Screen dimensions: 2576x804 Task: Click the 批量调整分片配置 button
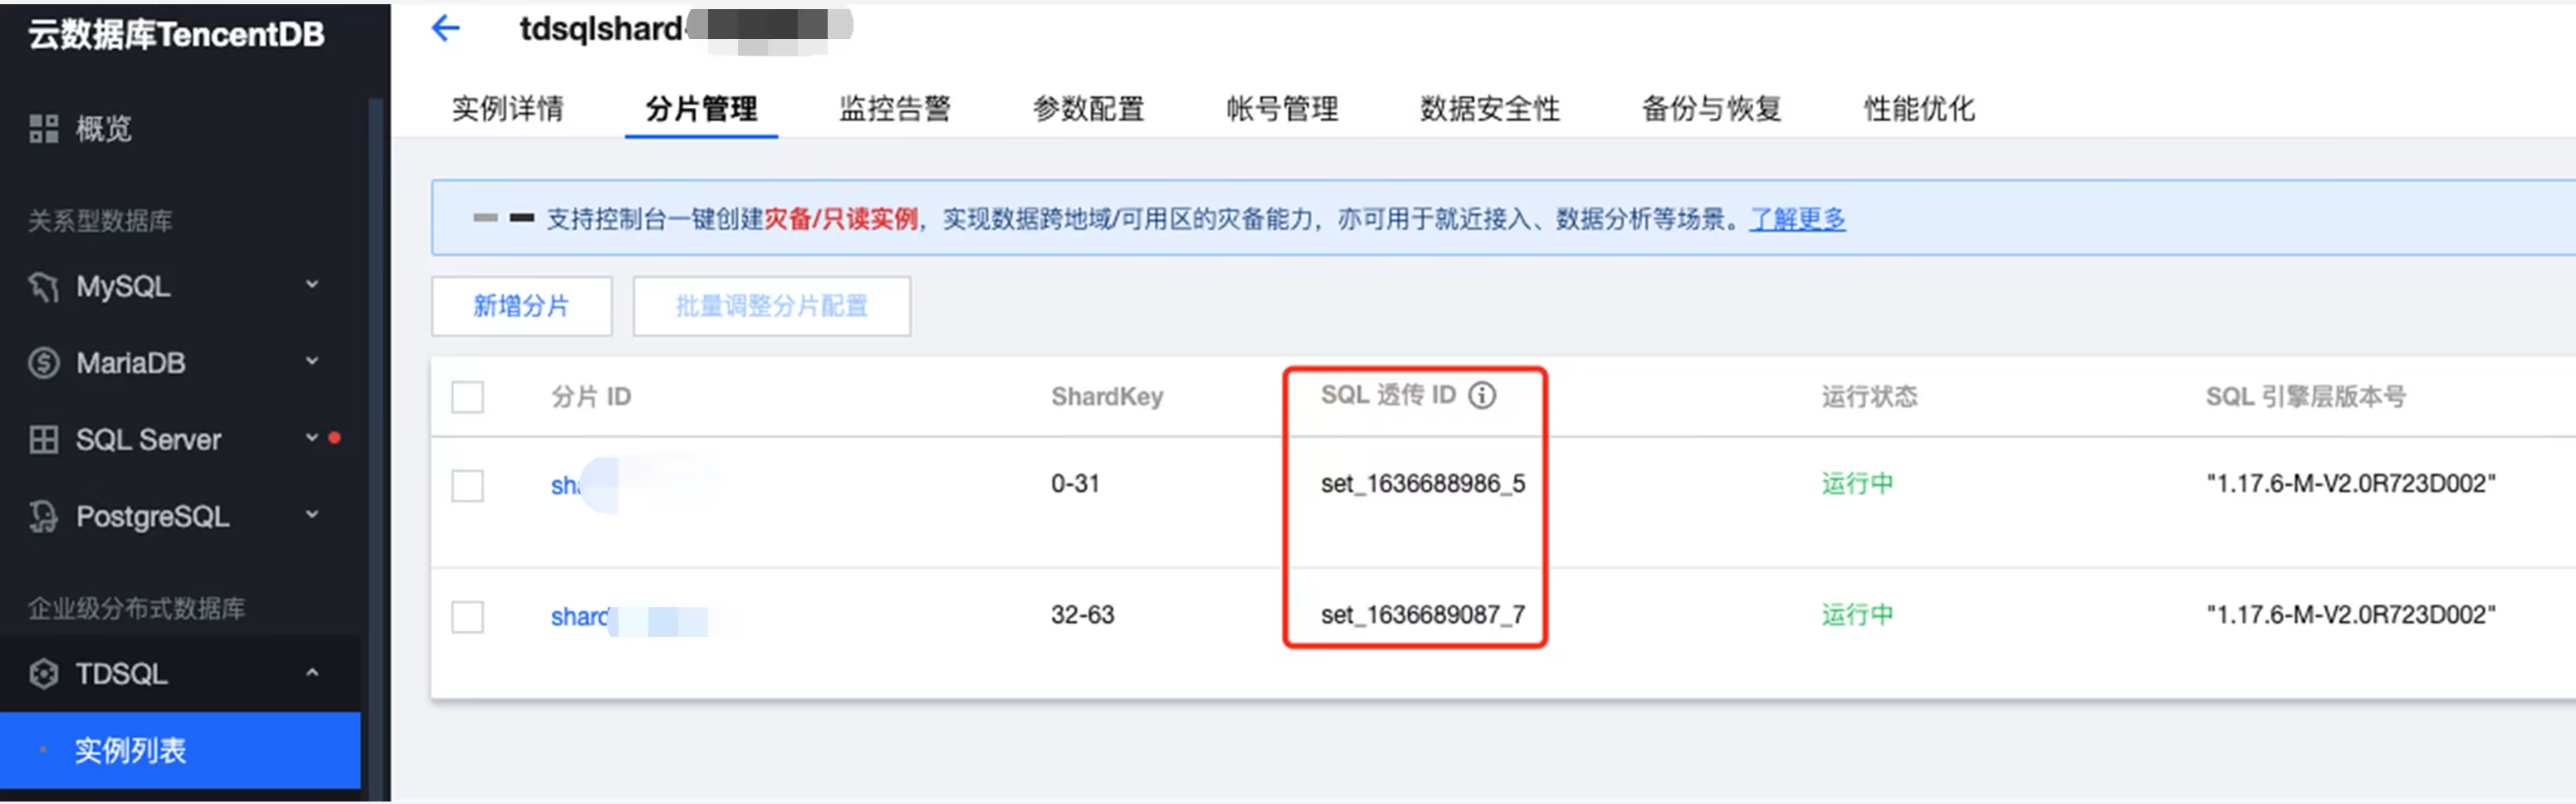771,306
